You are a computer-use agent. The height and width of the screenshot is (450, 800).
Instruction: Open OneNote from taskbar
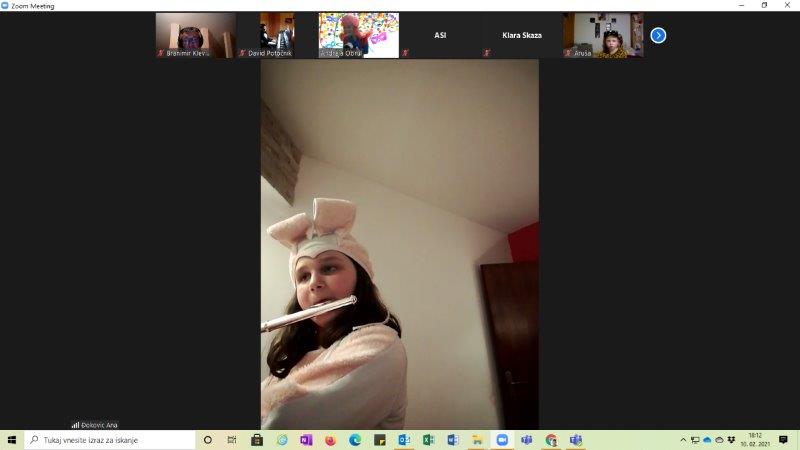[306, 440]
